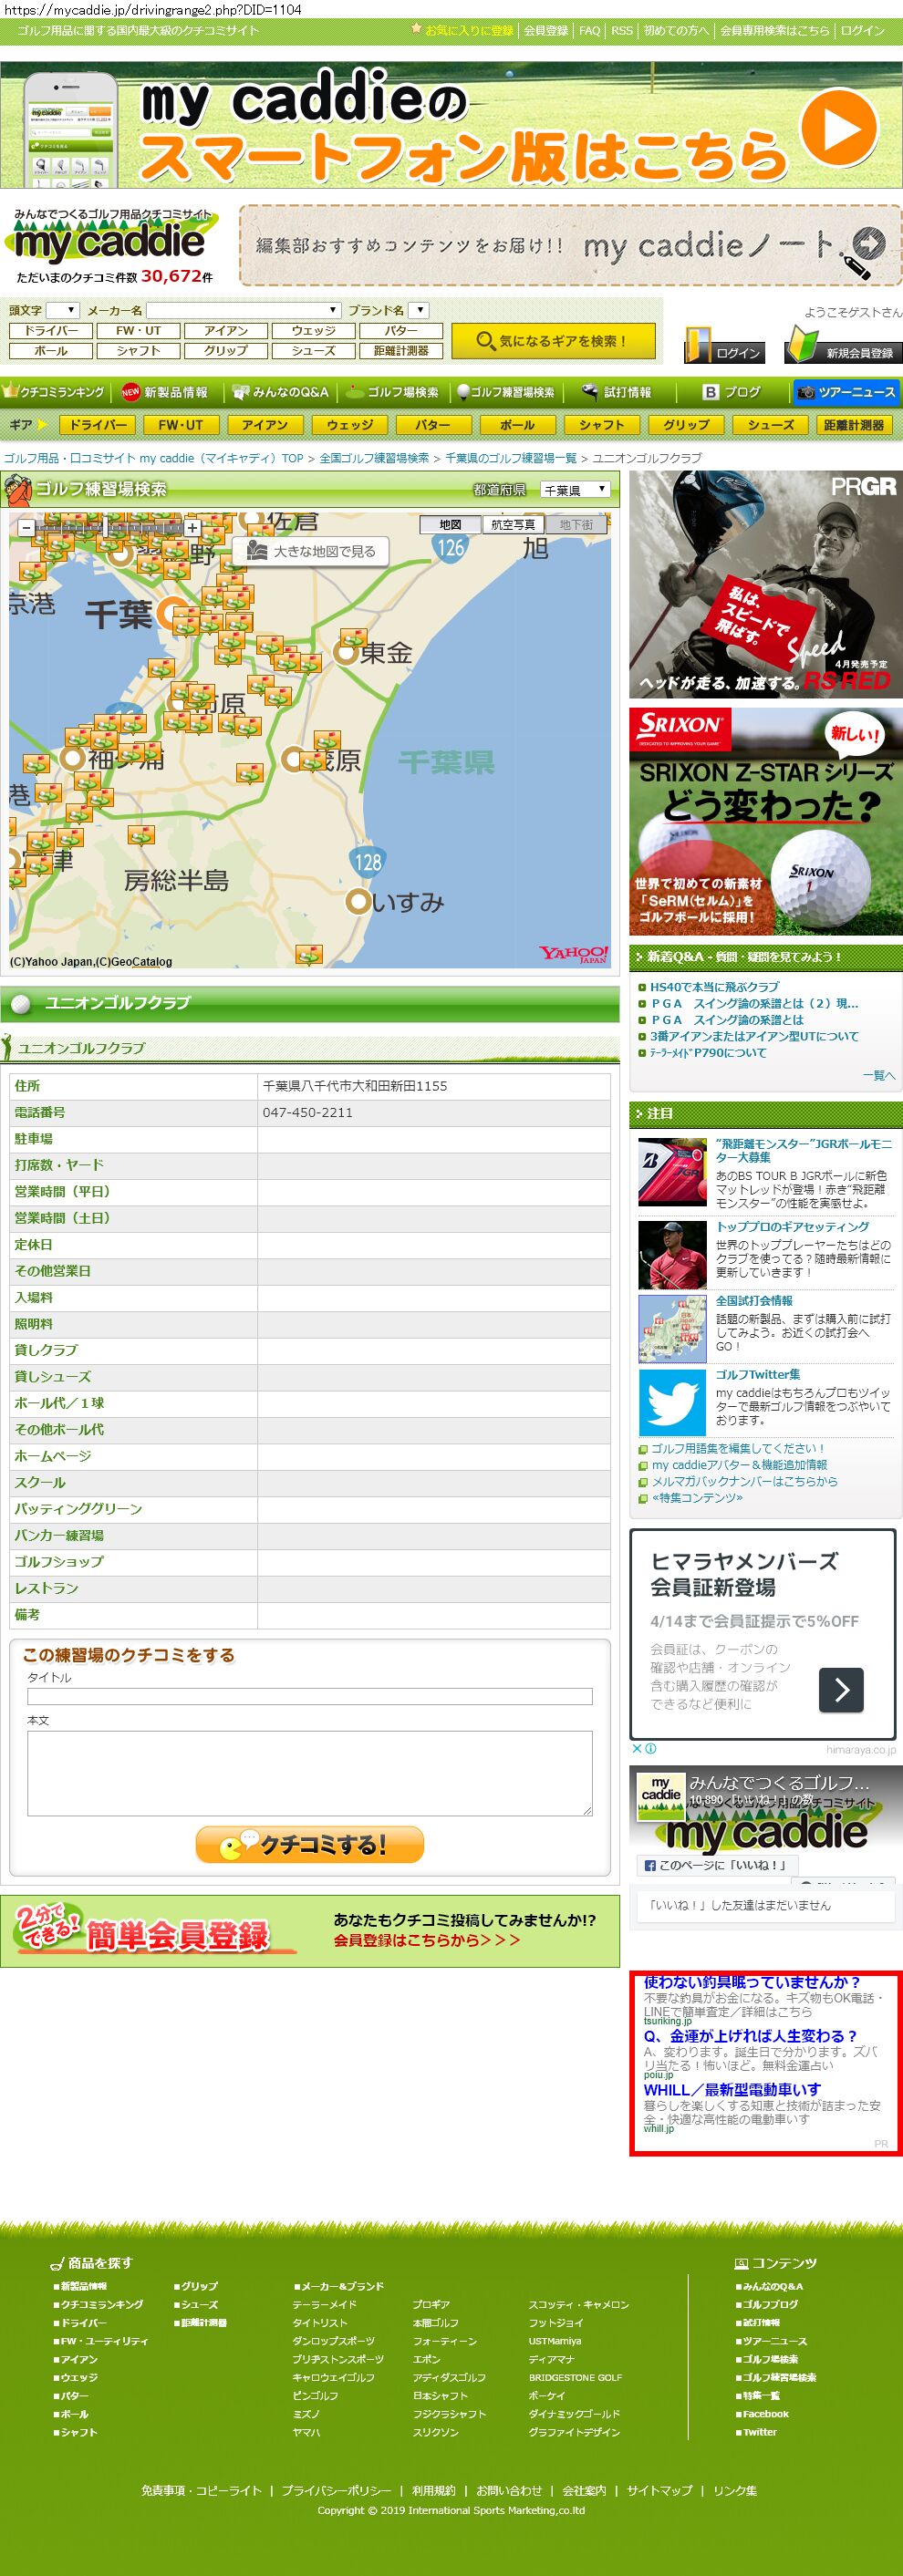
Task: Click the Facebook このページに「いいね!」button
Action: click(716, 1865)
